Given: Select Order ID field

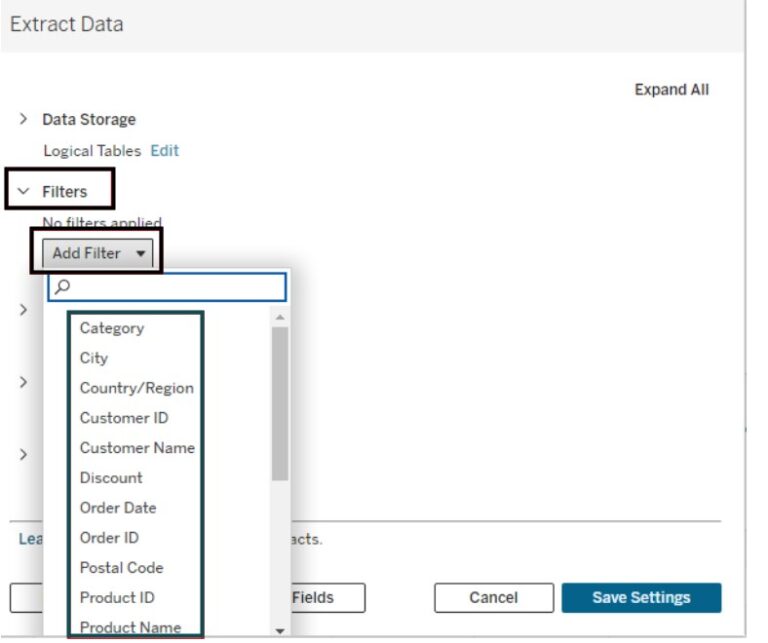Looking at the screenshot, I should tap(109, 537).
